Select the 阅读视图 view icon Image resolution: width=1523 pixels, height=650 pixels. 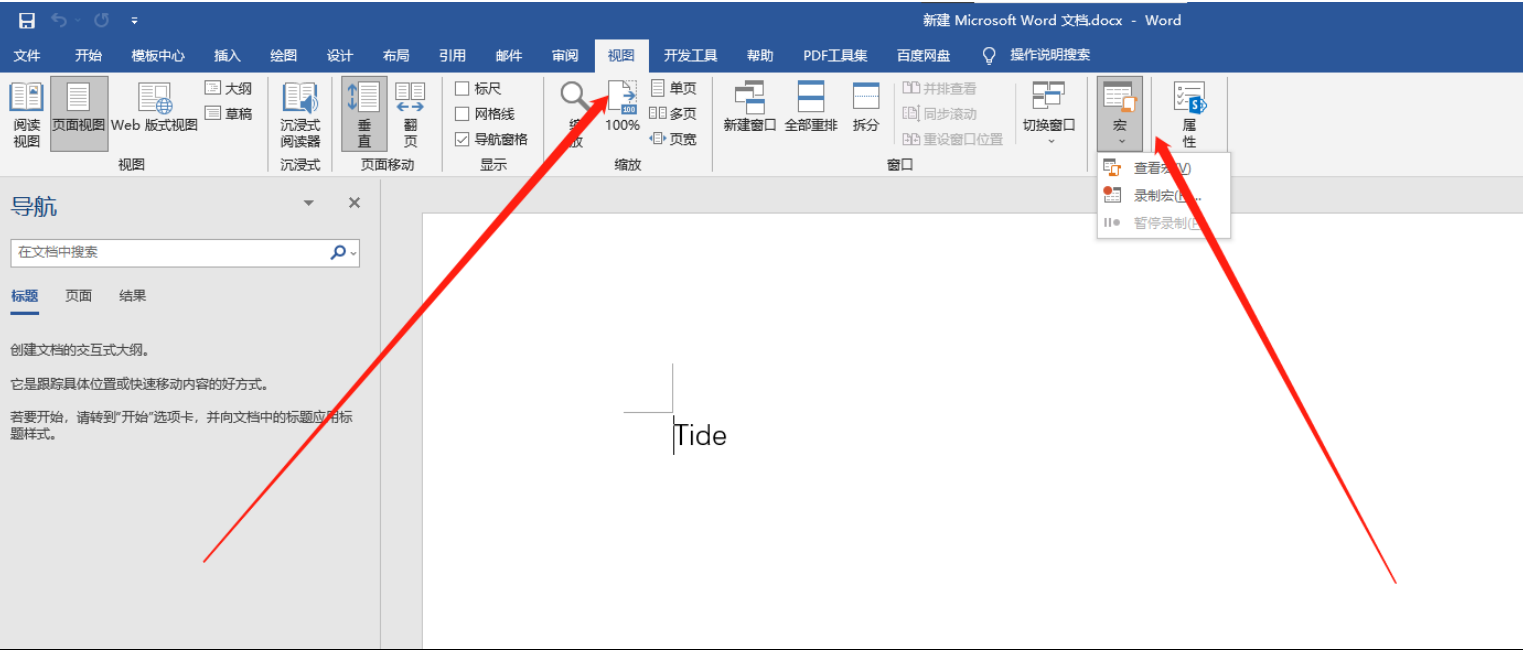[x=26, y=112]
